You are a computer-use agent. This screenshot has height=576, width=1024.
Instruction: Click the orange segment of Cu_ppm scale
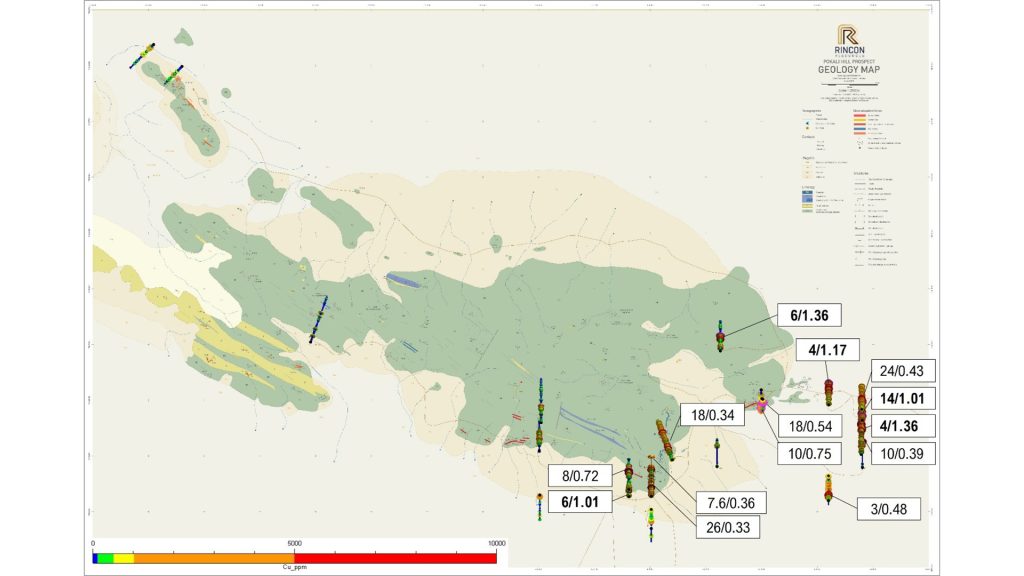[214, 557]
